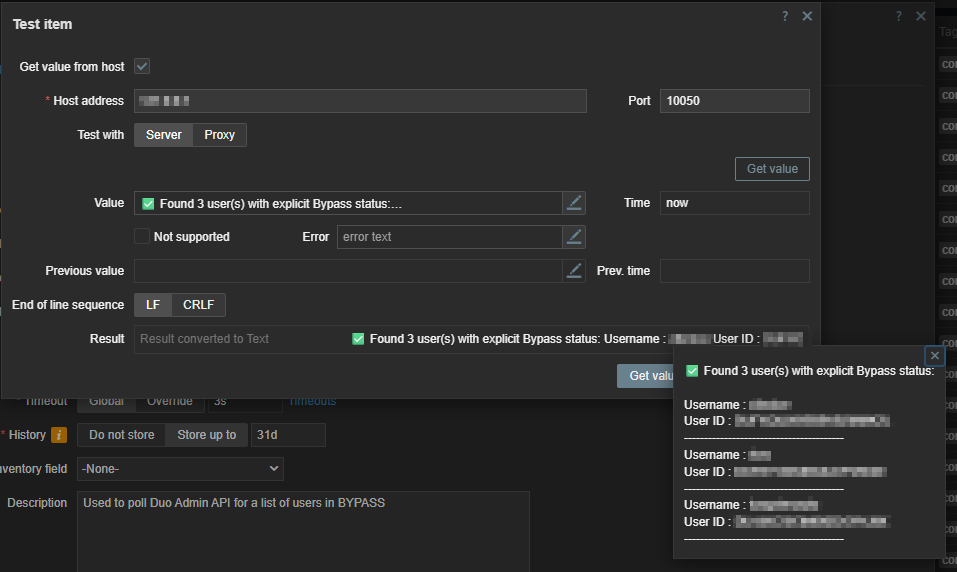Open help for Test item dialog

coord(785,16)
